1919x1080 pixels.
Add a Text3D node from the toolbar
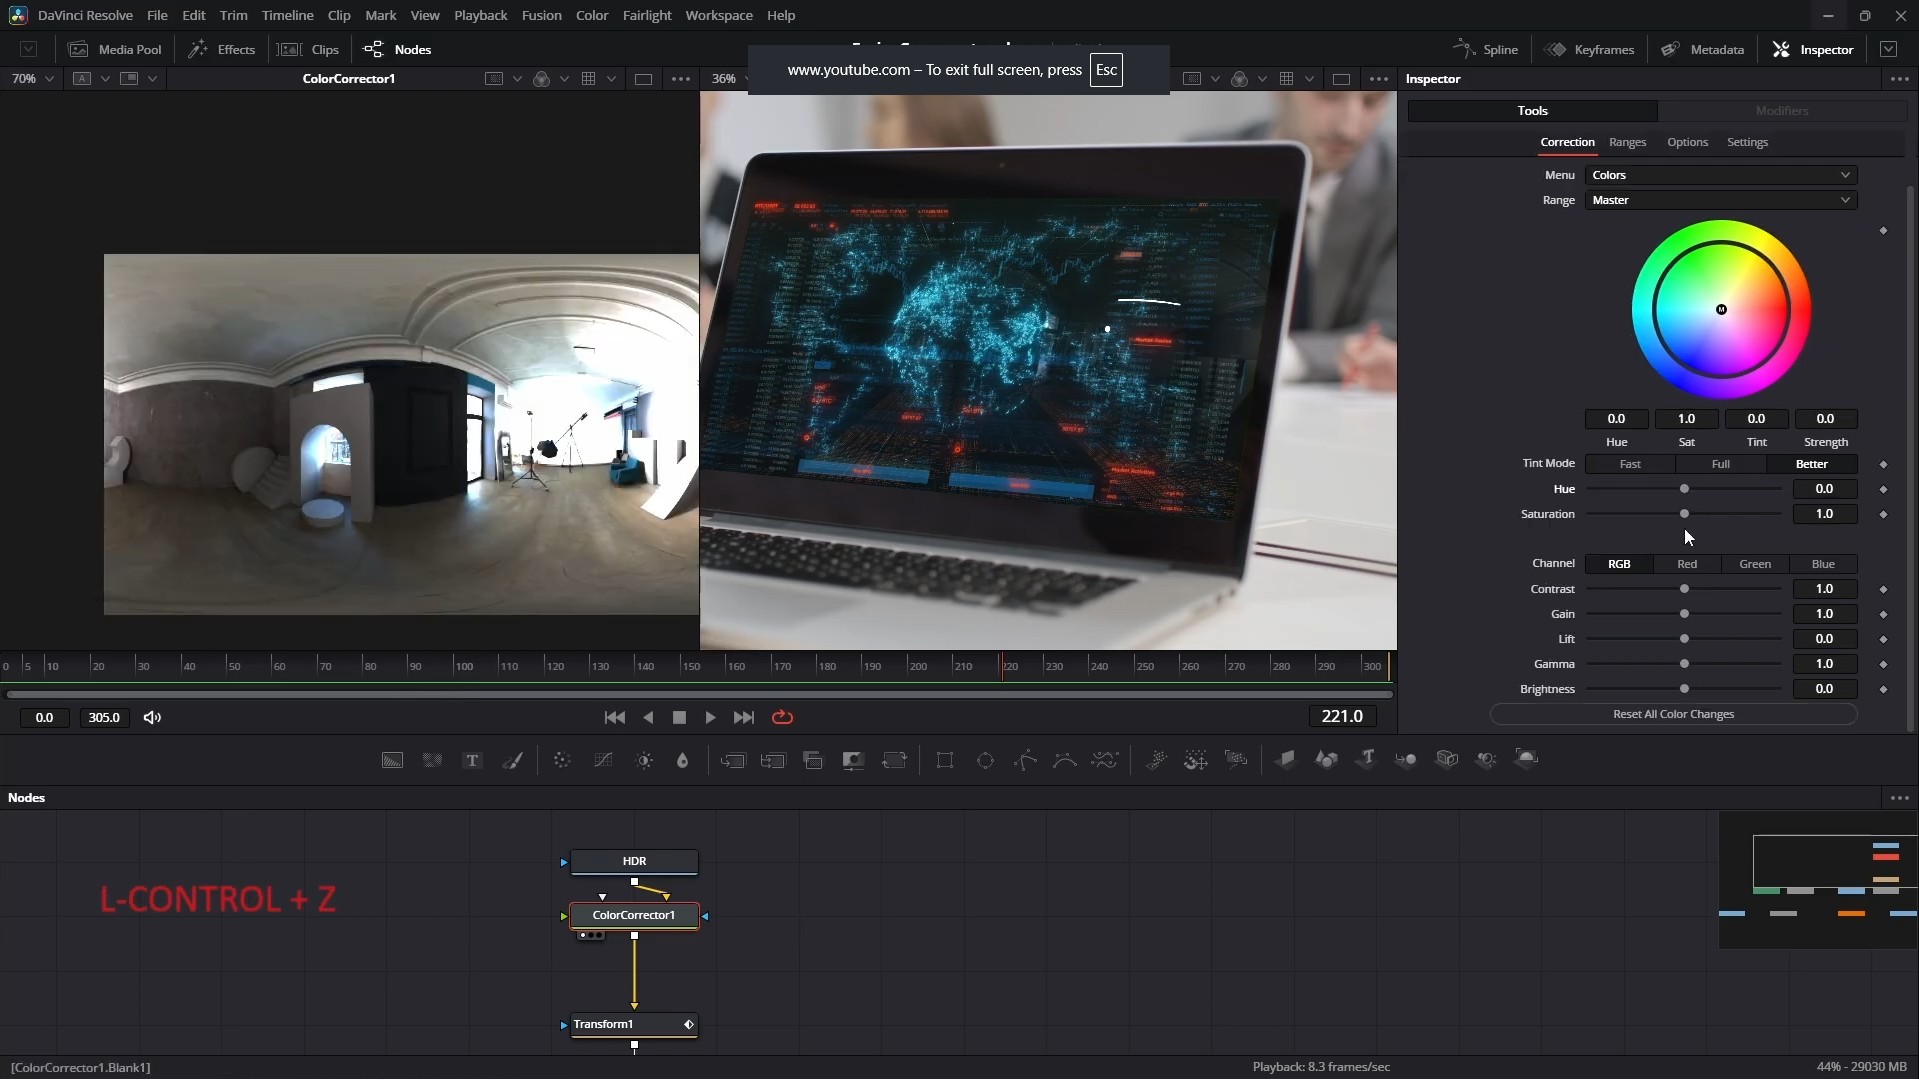coord(1367,759)
